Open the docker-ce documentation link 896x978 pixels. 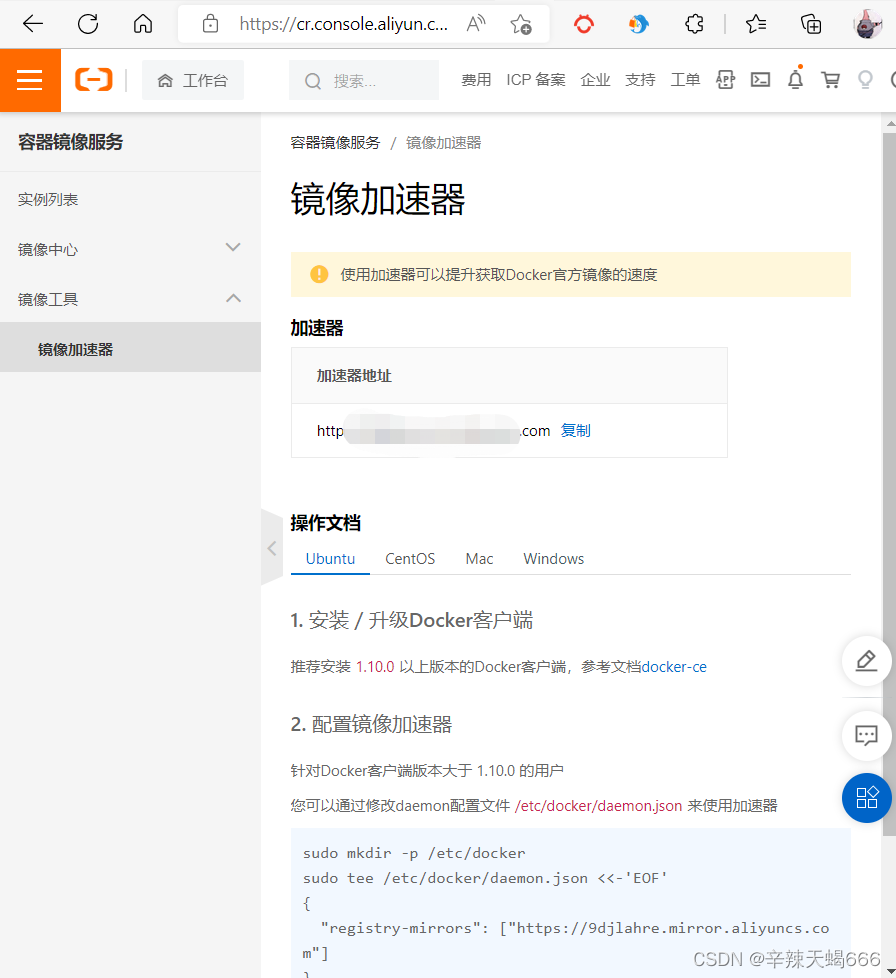tap(674, 667)
